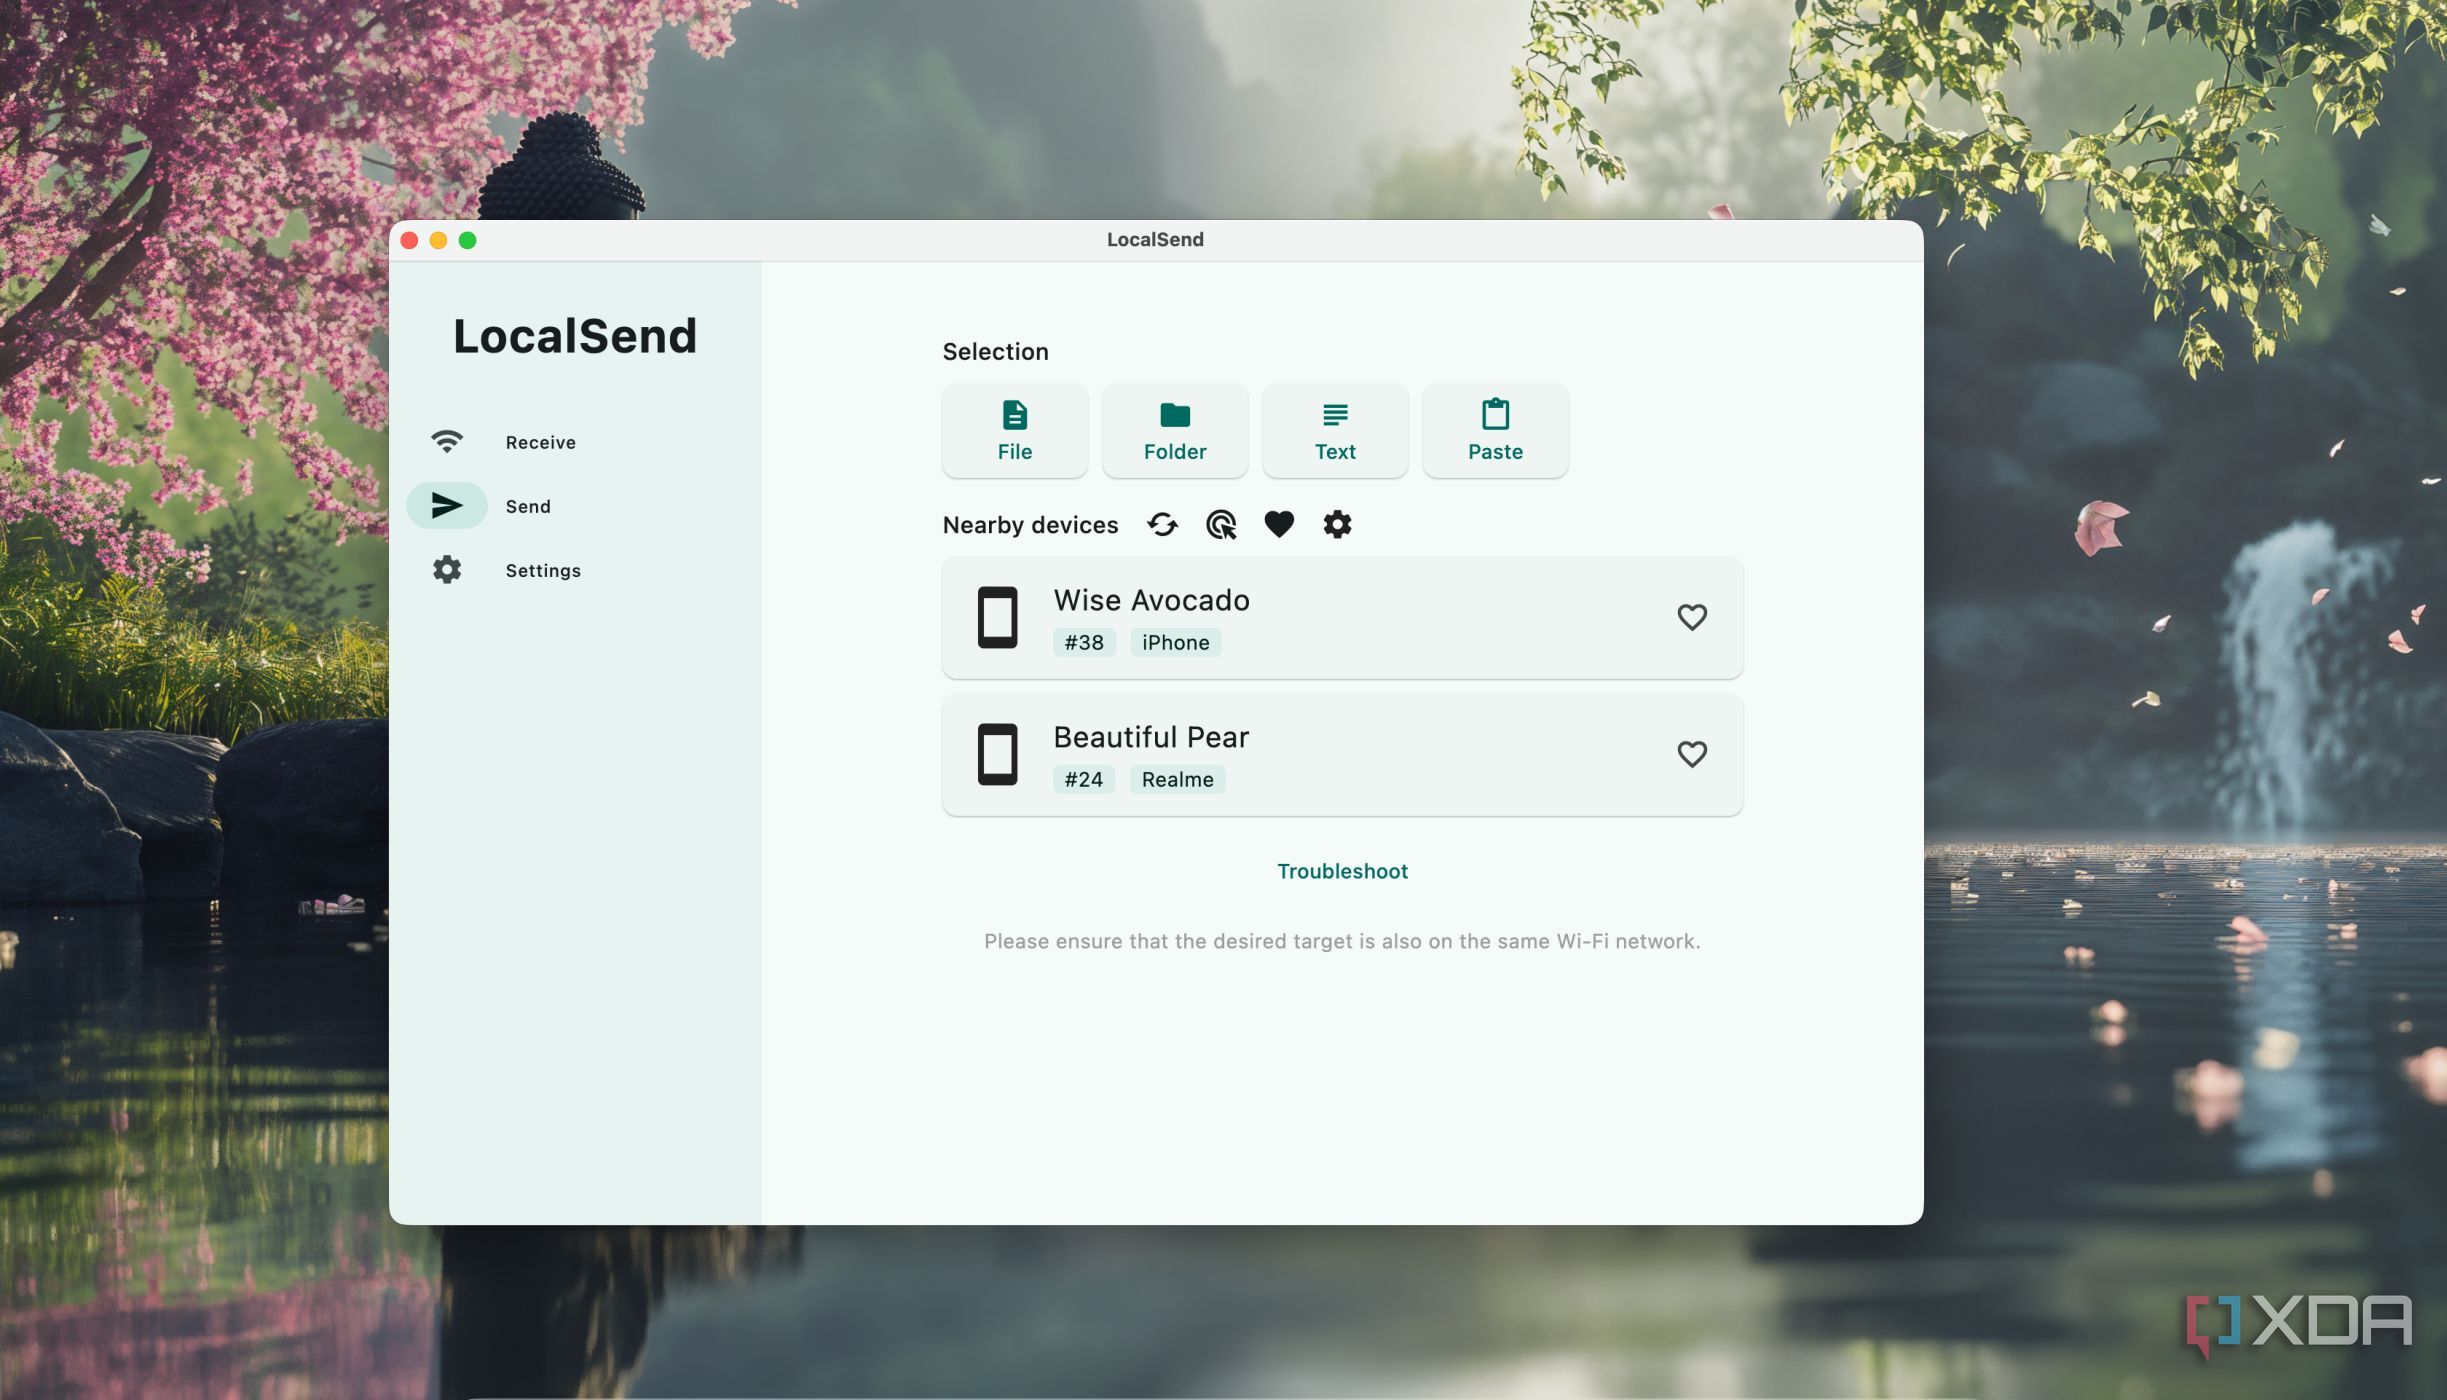This screenshot has height=1400, width=2447.
Task: Select Beautiful Pear Realme device card
Action: [1342, 755]
